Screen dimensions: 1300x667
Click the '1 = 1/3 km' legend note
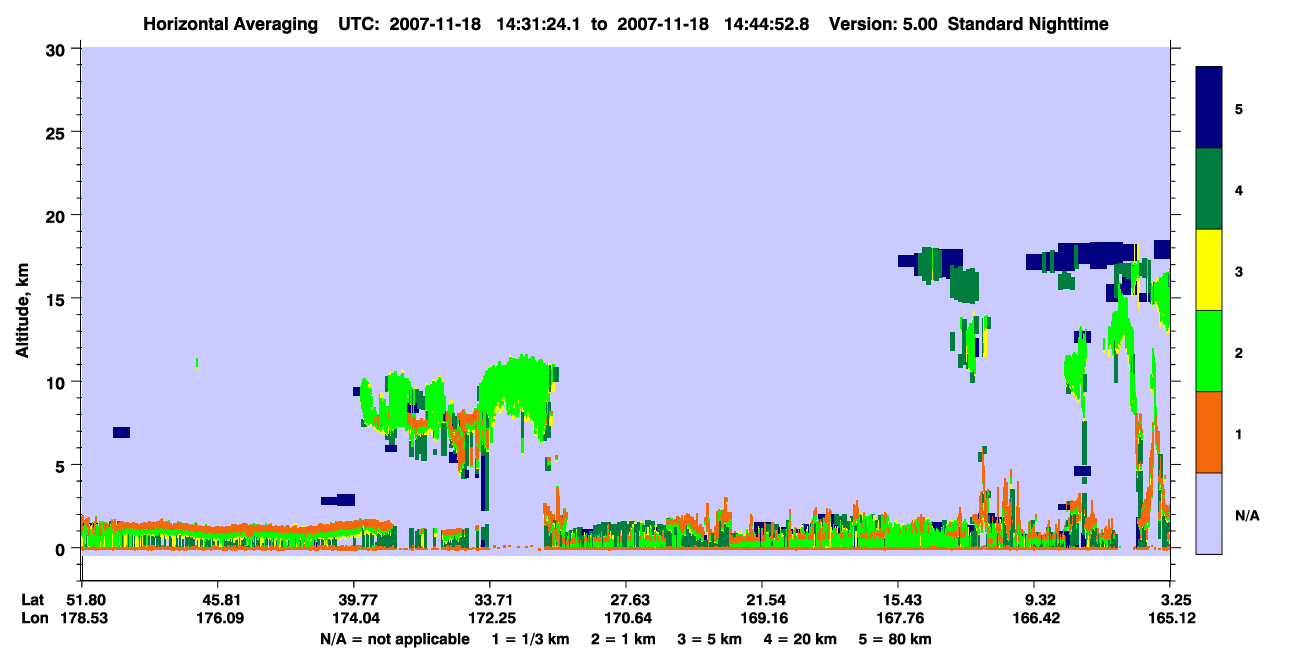(x=530, y=639)
